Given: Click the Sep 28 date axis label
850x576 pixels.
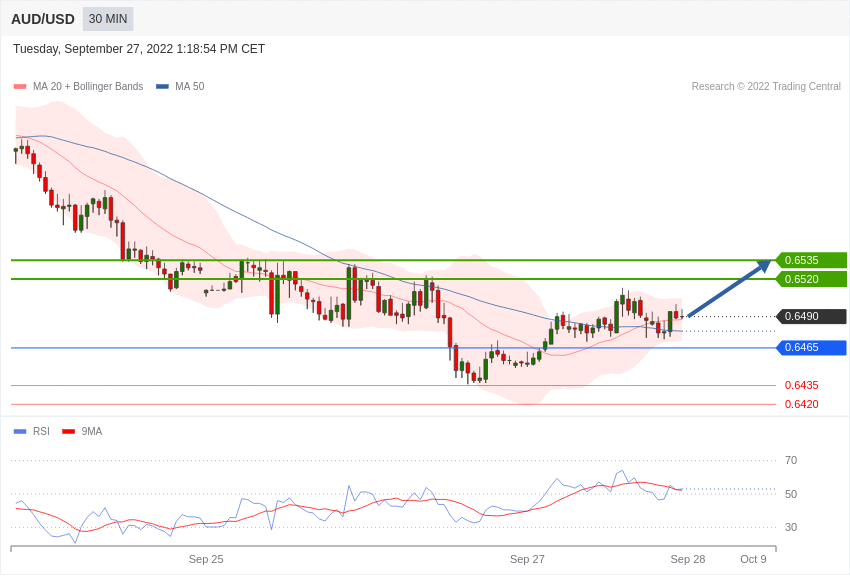Looking at the screenshot, I should (x=688, y=559).
